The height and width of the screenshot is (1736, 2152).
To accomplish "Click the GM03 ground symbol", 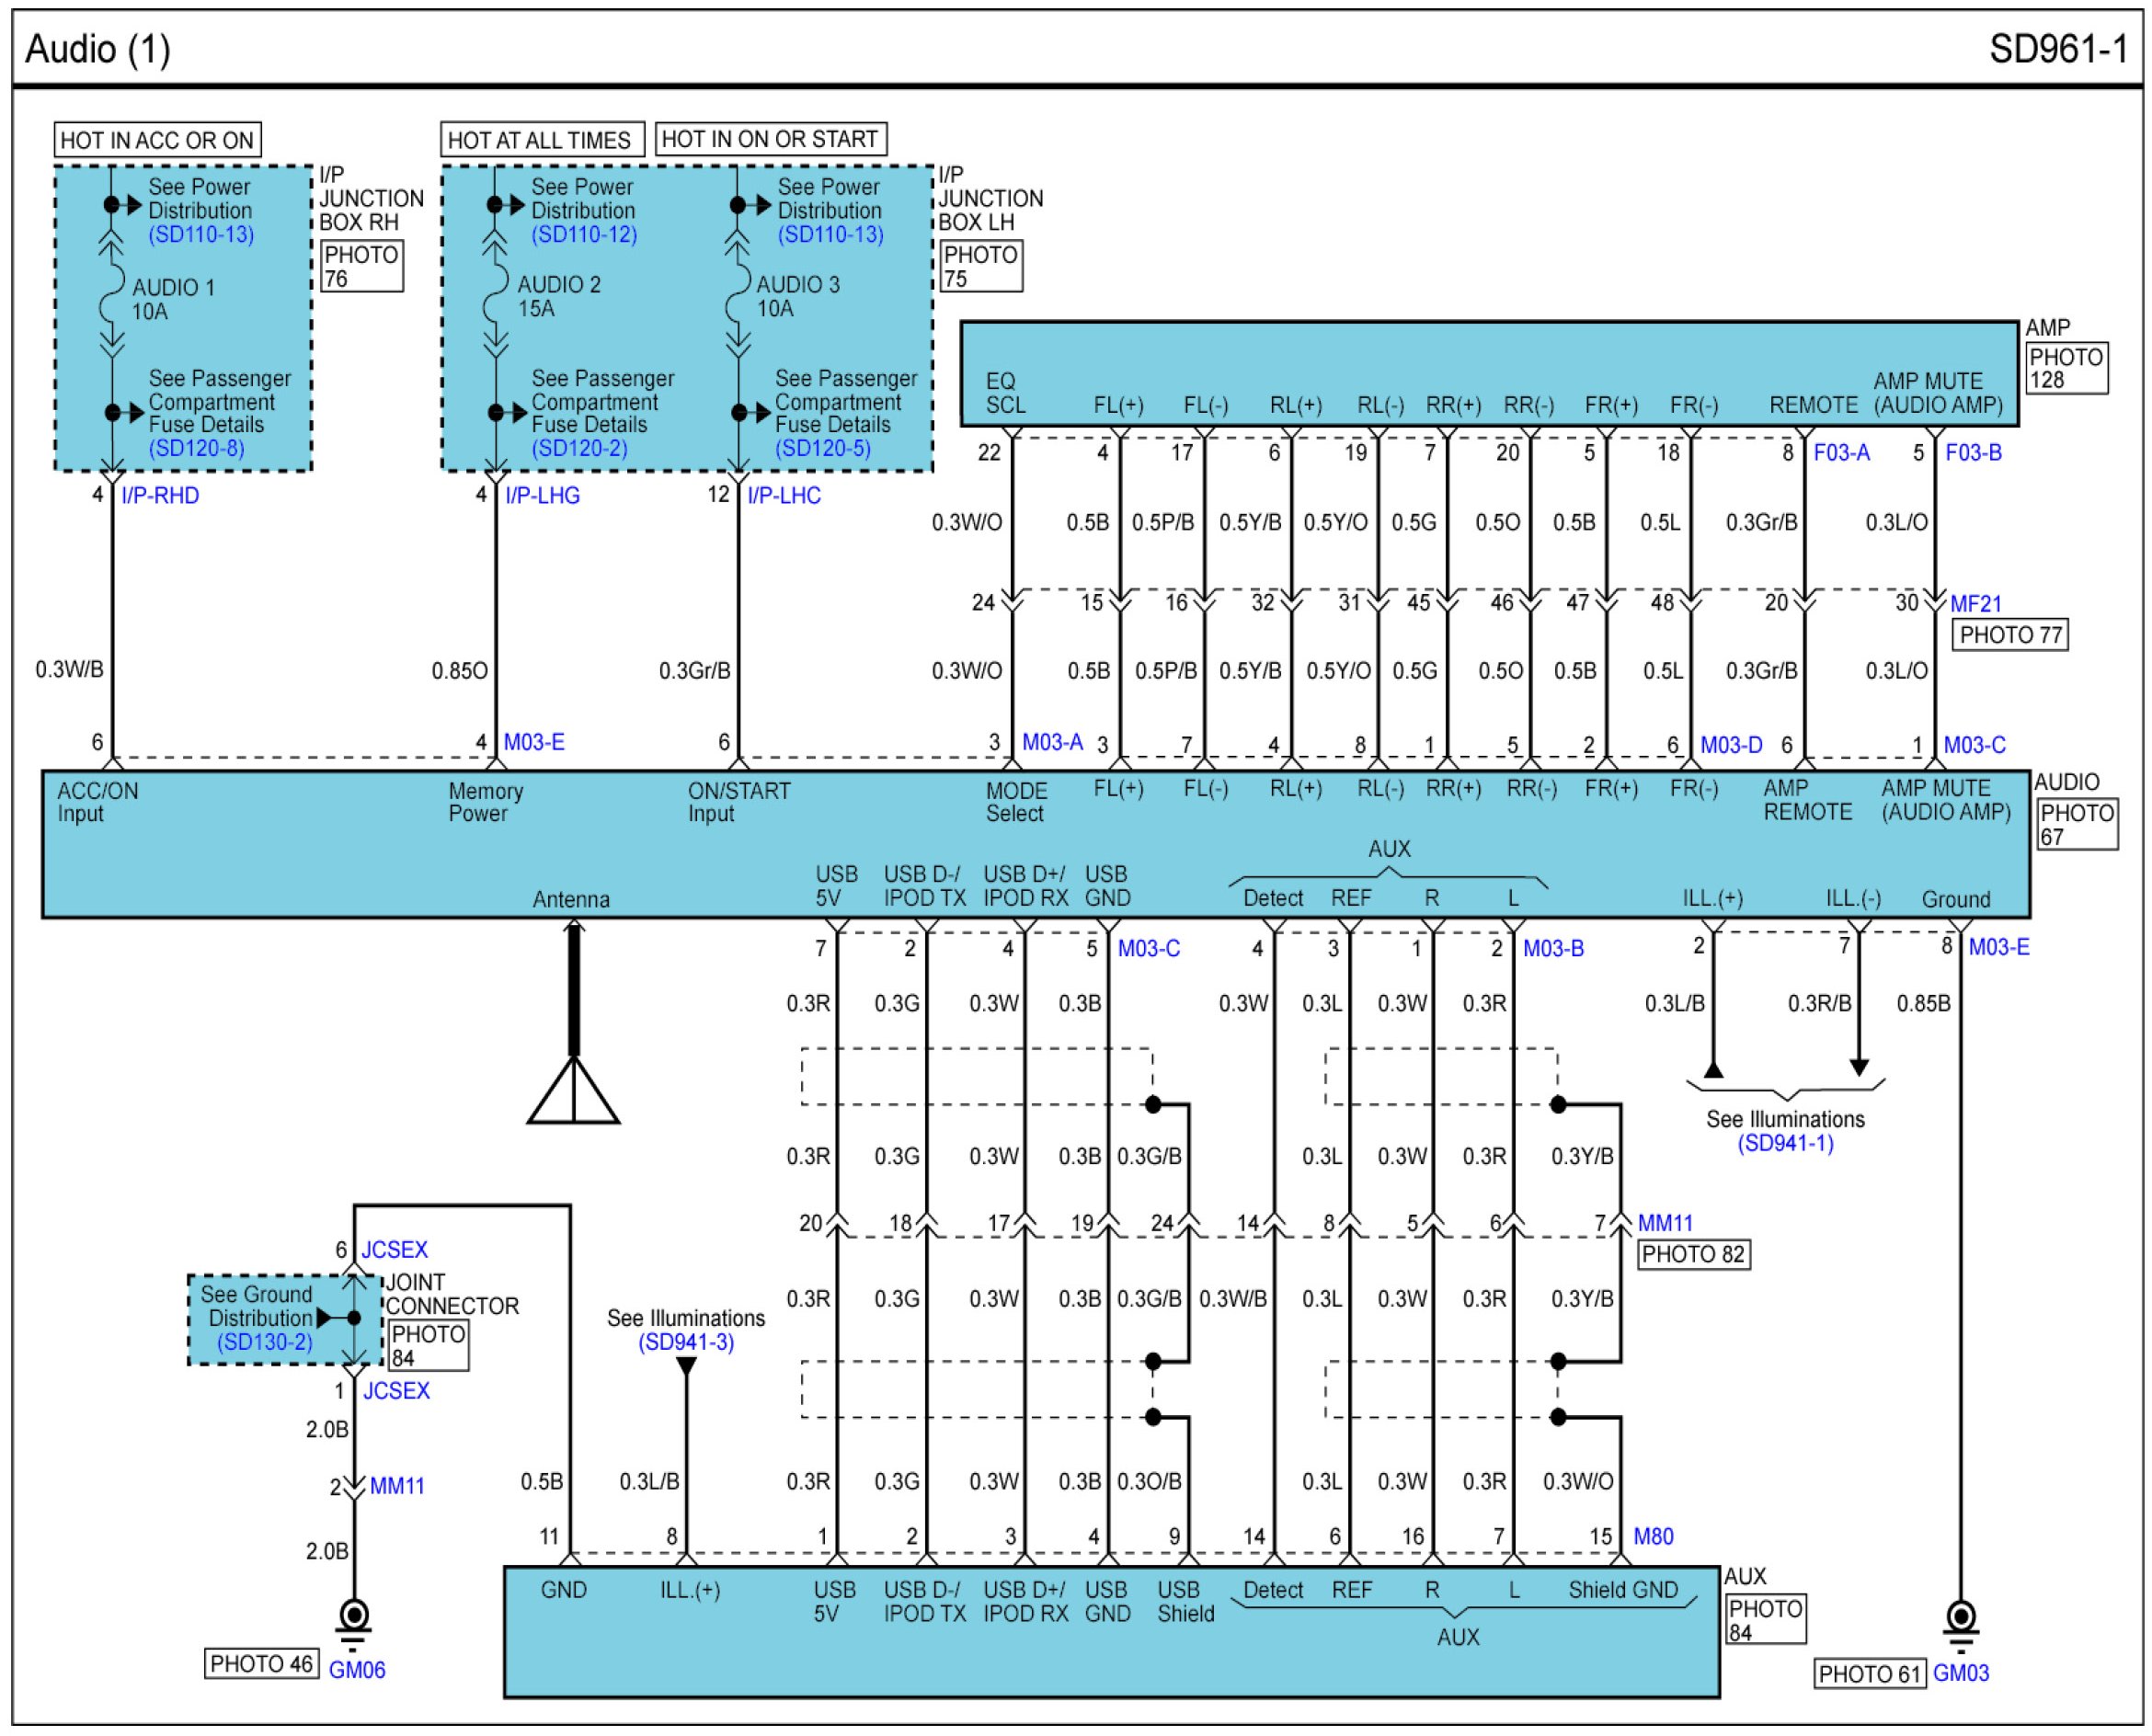I will 1960,1620.
